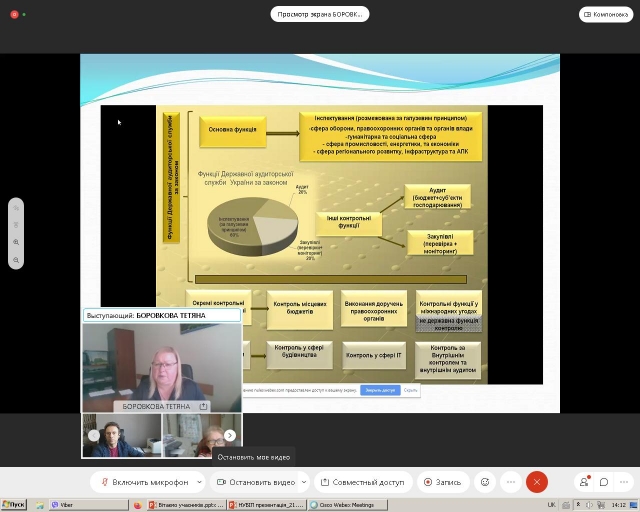Viewport: 640px width, 512px height.
Task: Switch to Вітаємо учасників.pptx taskbar item
Action: tap(186, 505)
